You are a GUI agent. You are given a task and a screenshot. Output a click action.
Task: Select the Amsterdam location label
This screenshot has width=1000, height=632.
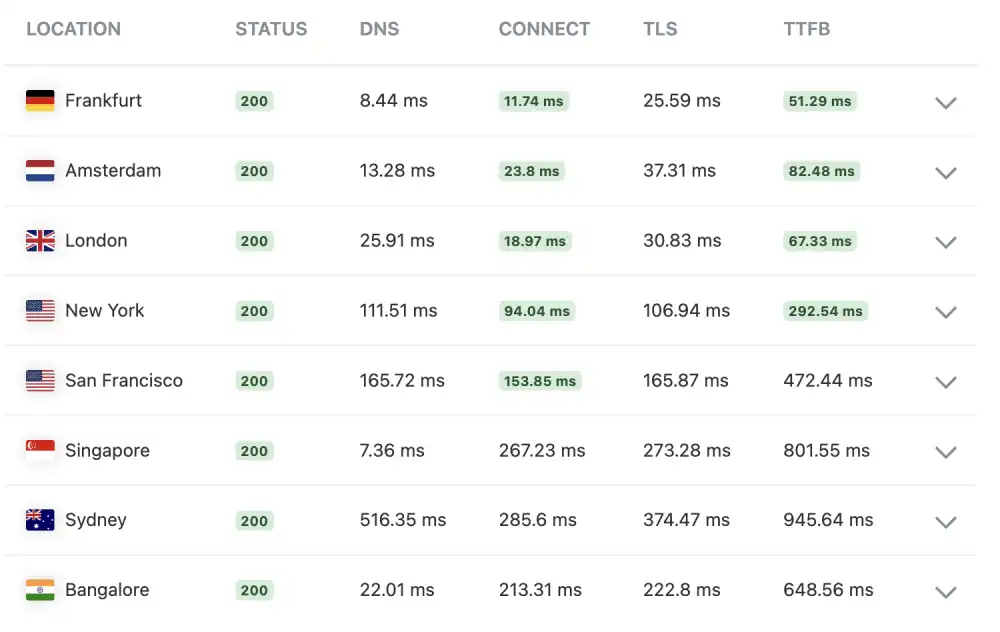click(x=113, y=171)
